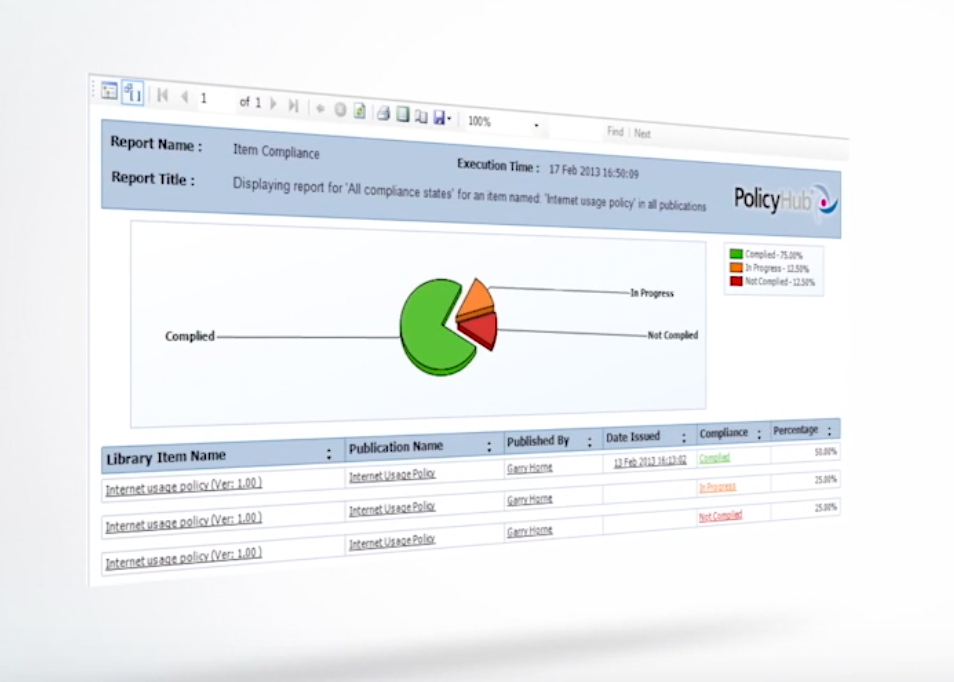Click Garry Horne in the Not Complied row
This screenshot has width=954, height=682.
coord(530,531)
